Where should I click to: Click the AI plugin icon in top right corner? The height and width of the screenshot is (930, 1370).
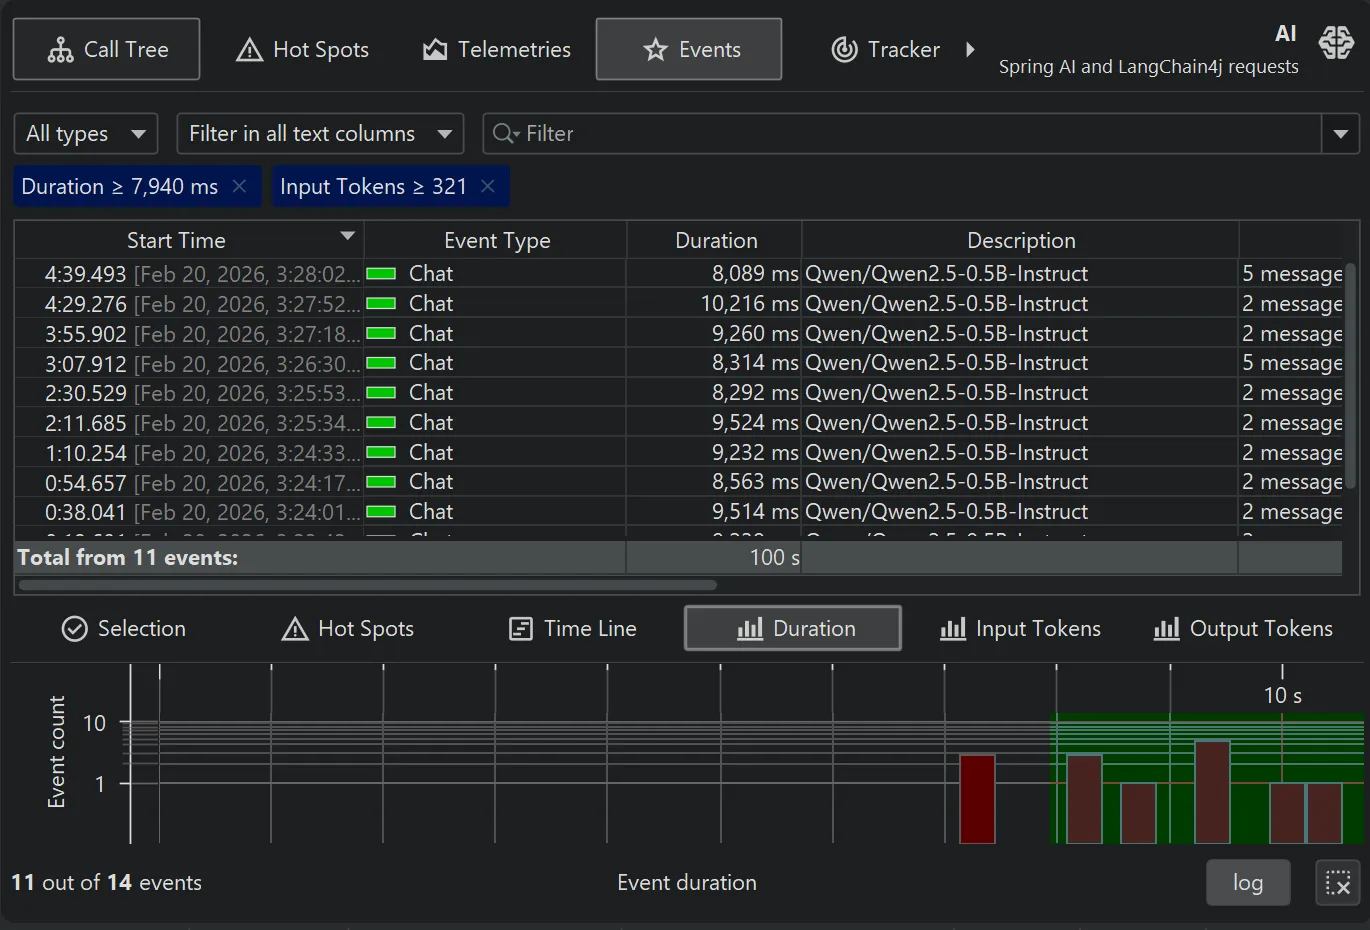coord(1337,42)
